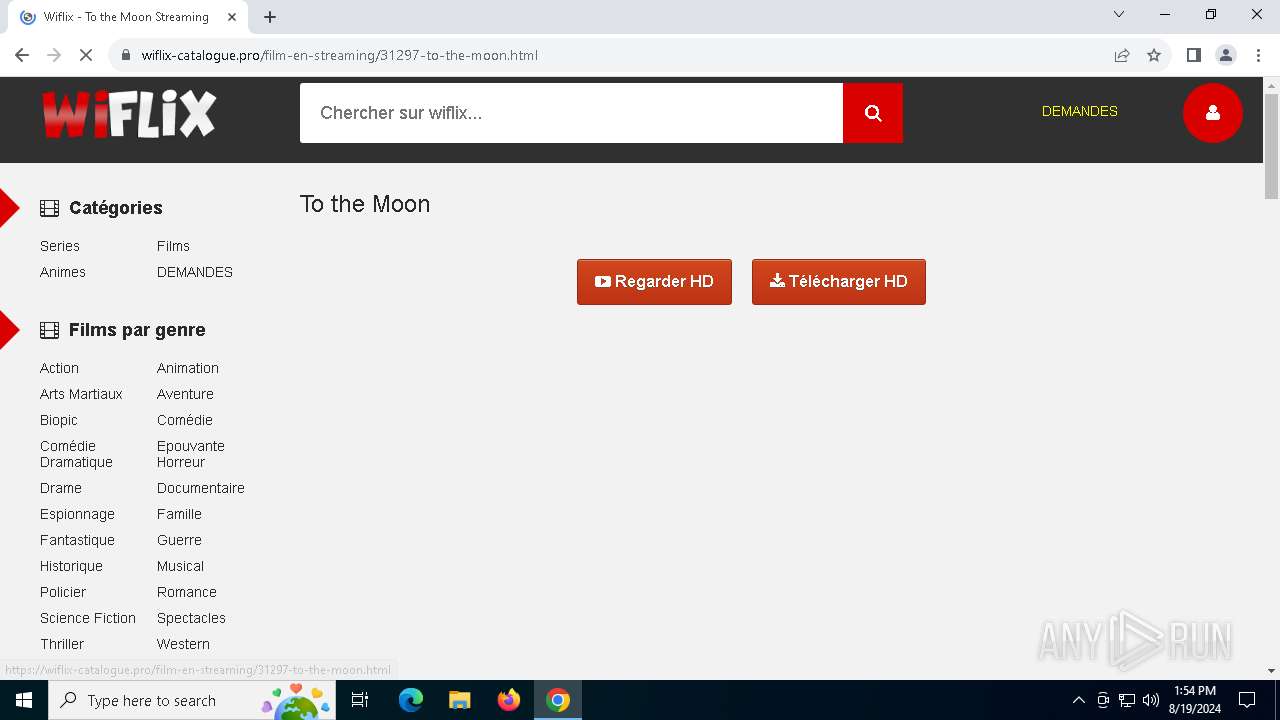Open Spectacles genre
The image size is (1280, 720).
[191, 618]
